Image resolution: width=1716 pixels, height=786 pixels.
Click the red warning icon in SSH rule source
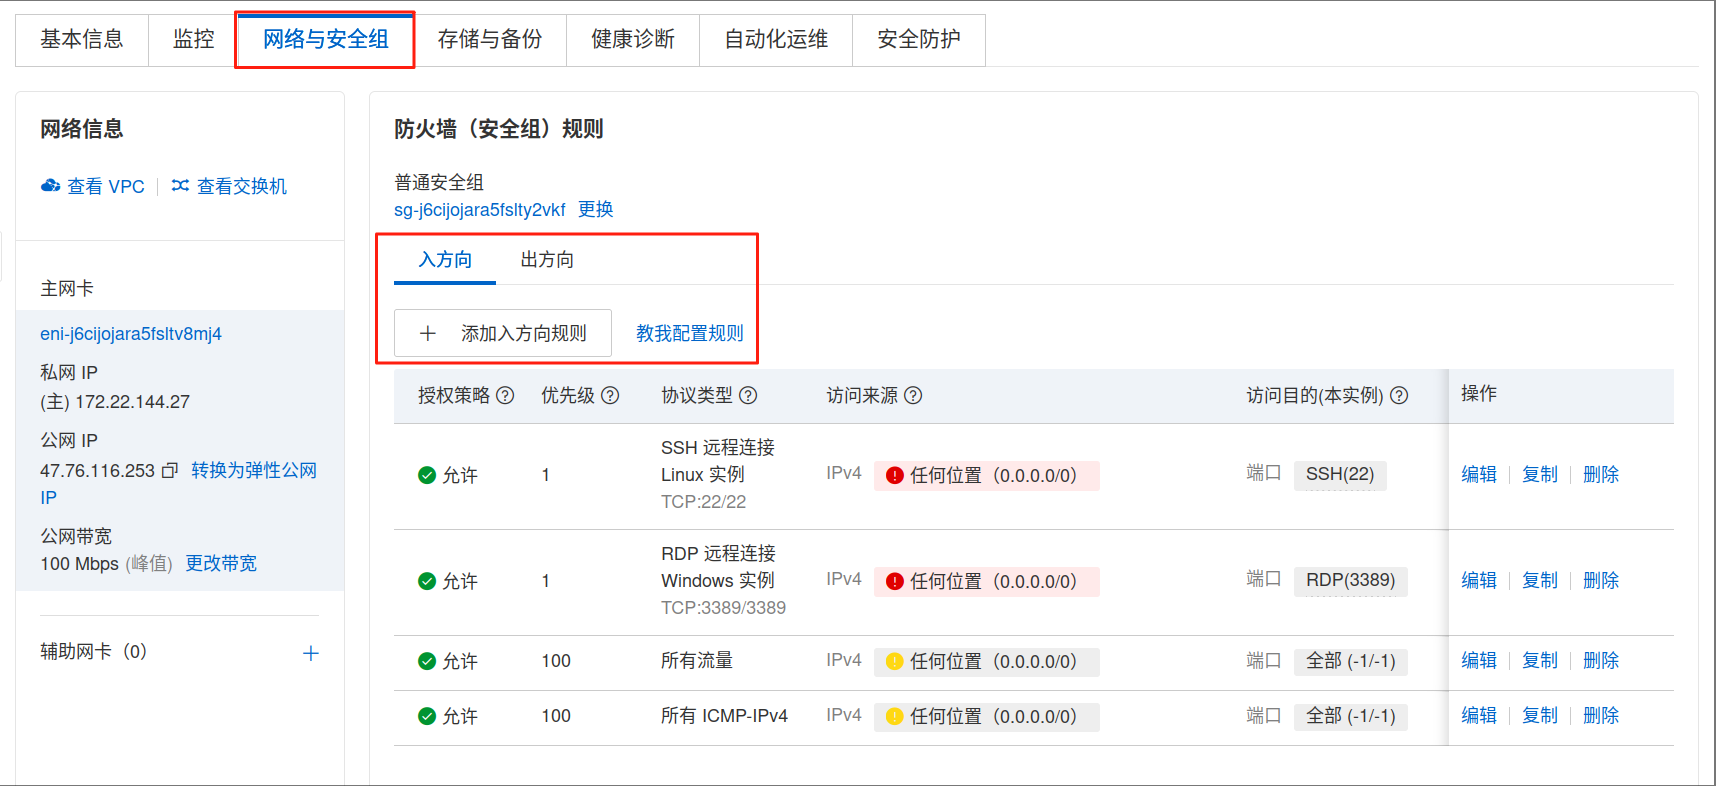pos(895,475)
